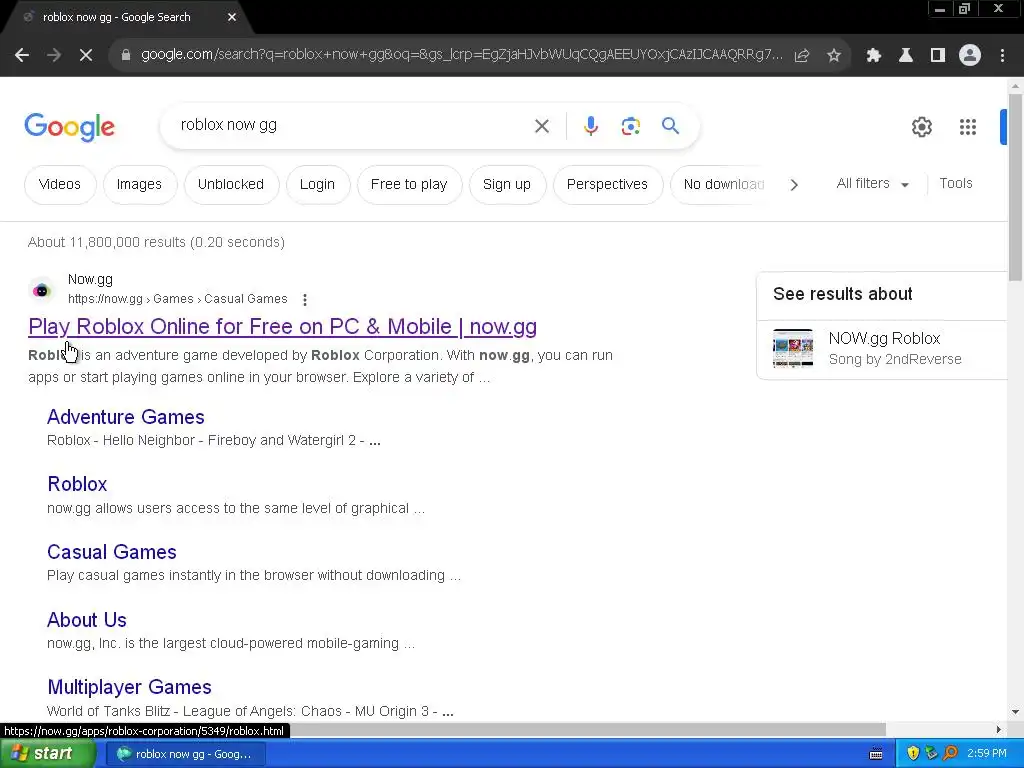Bookmark this page with the star icon
Image resolution: width=1024 pixels, height=768 pixels.
point(833,56)
